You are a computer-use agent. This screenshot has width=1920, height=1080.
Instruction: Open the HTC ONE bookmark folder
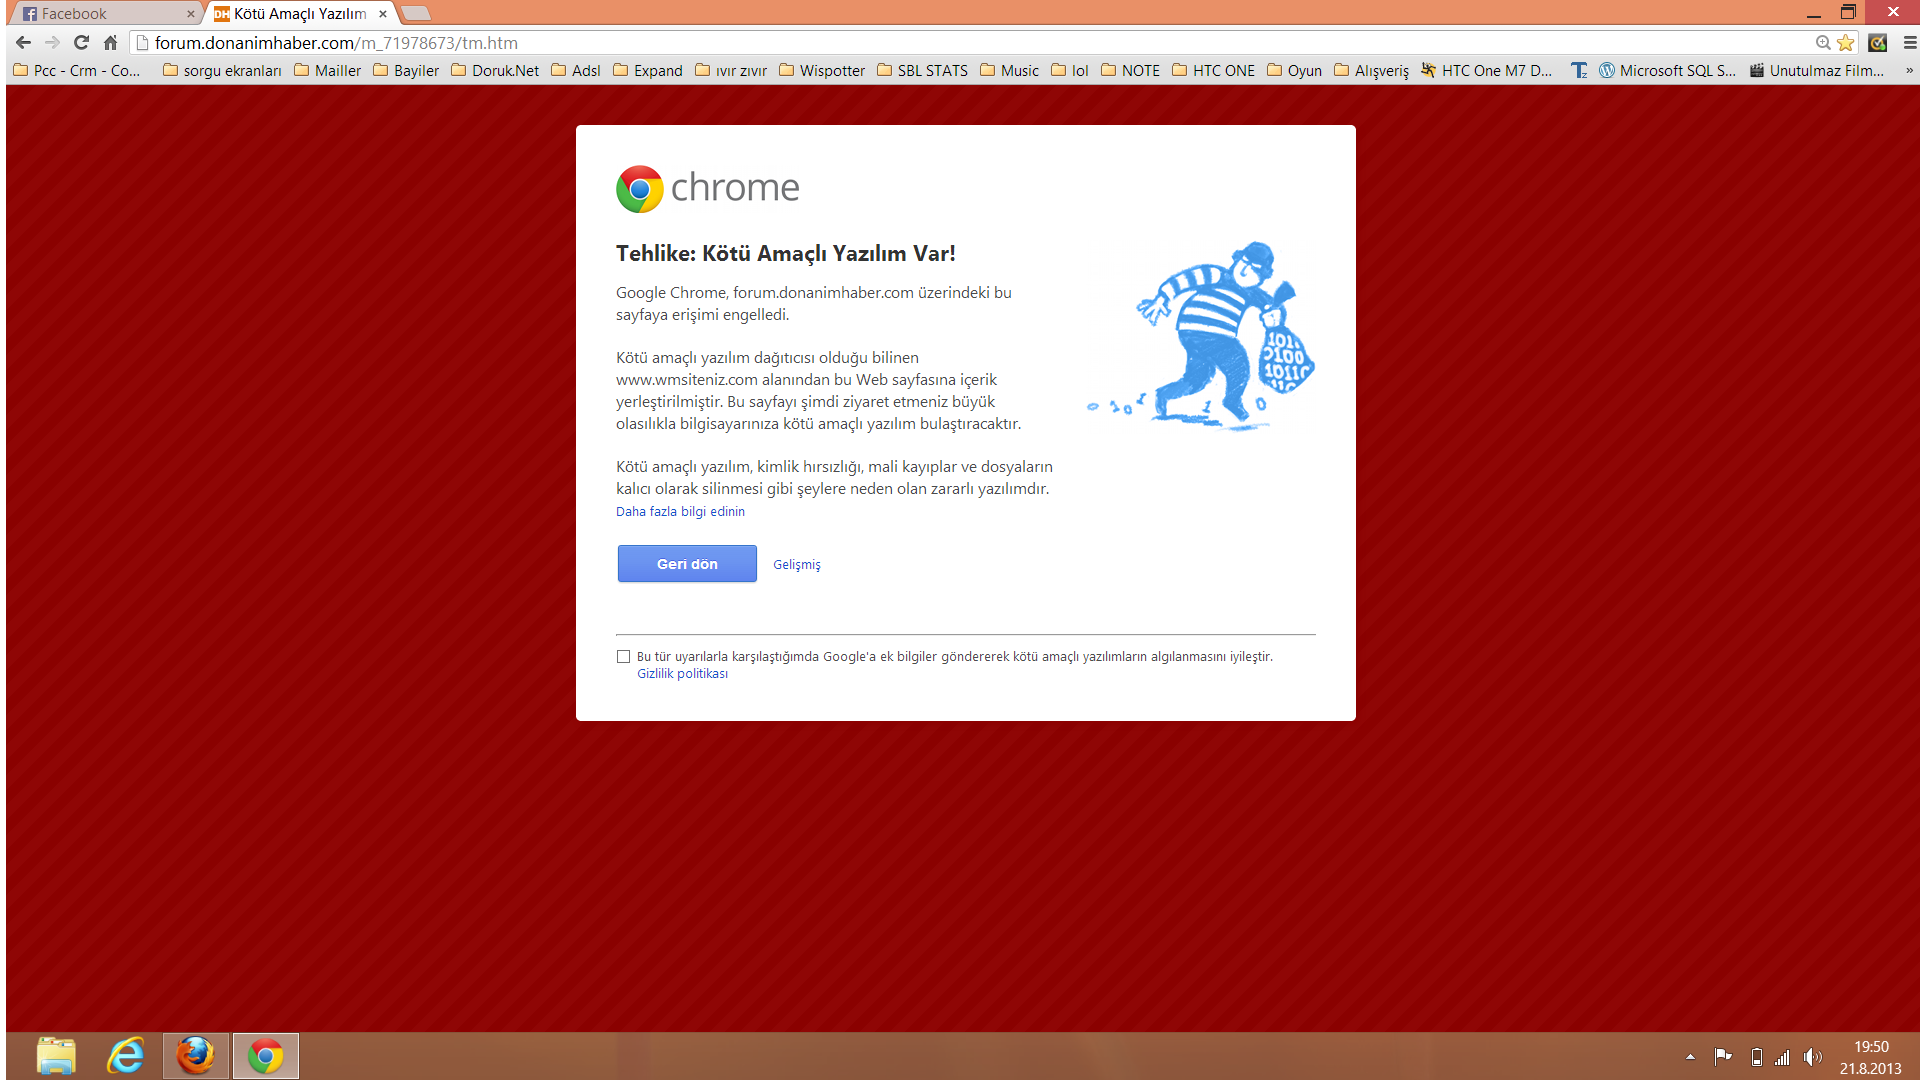(x=1213, y=71)
